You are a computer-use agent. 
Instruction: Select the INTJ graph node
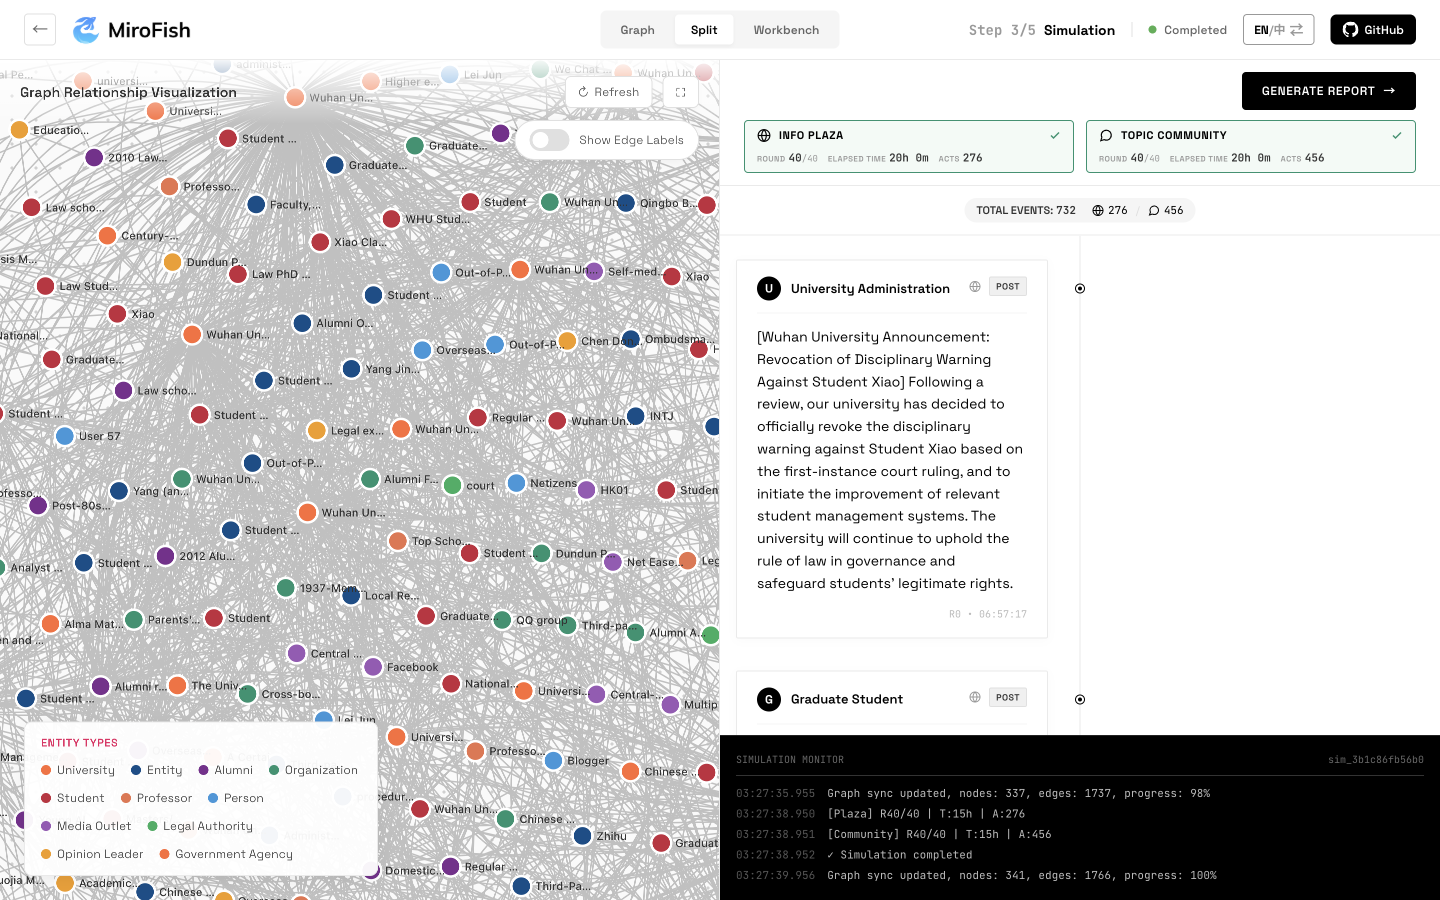click(636, 416)
